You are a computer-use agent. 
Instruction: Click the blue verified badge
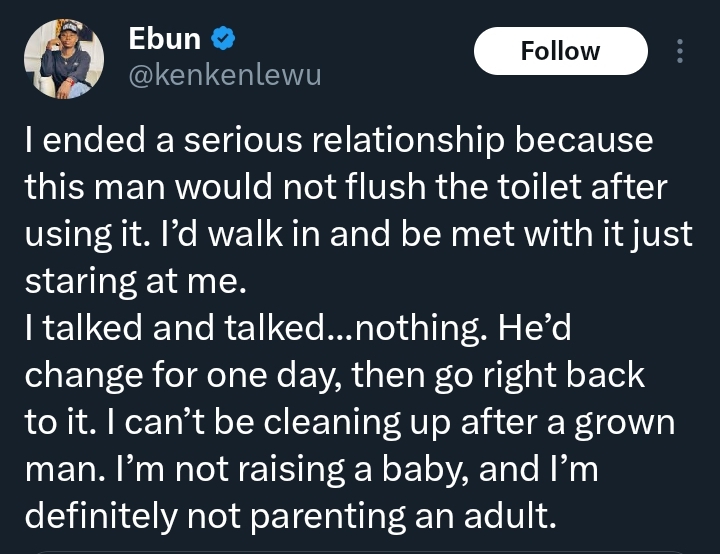pyautogui.click(x=224, y=40)
